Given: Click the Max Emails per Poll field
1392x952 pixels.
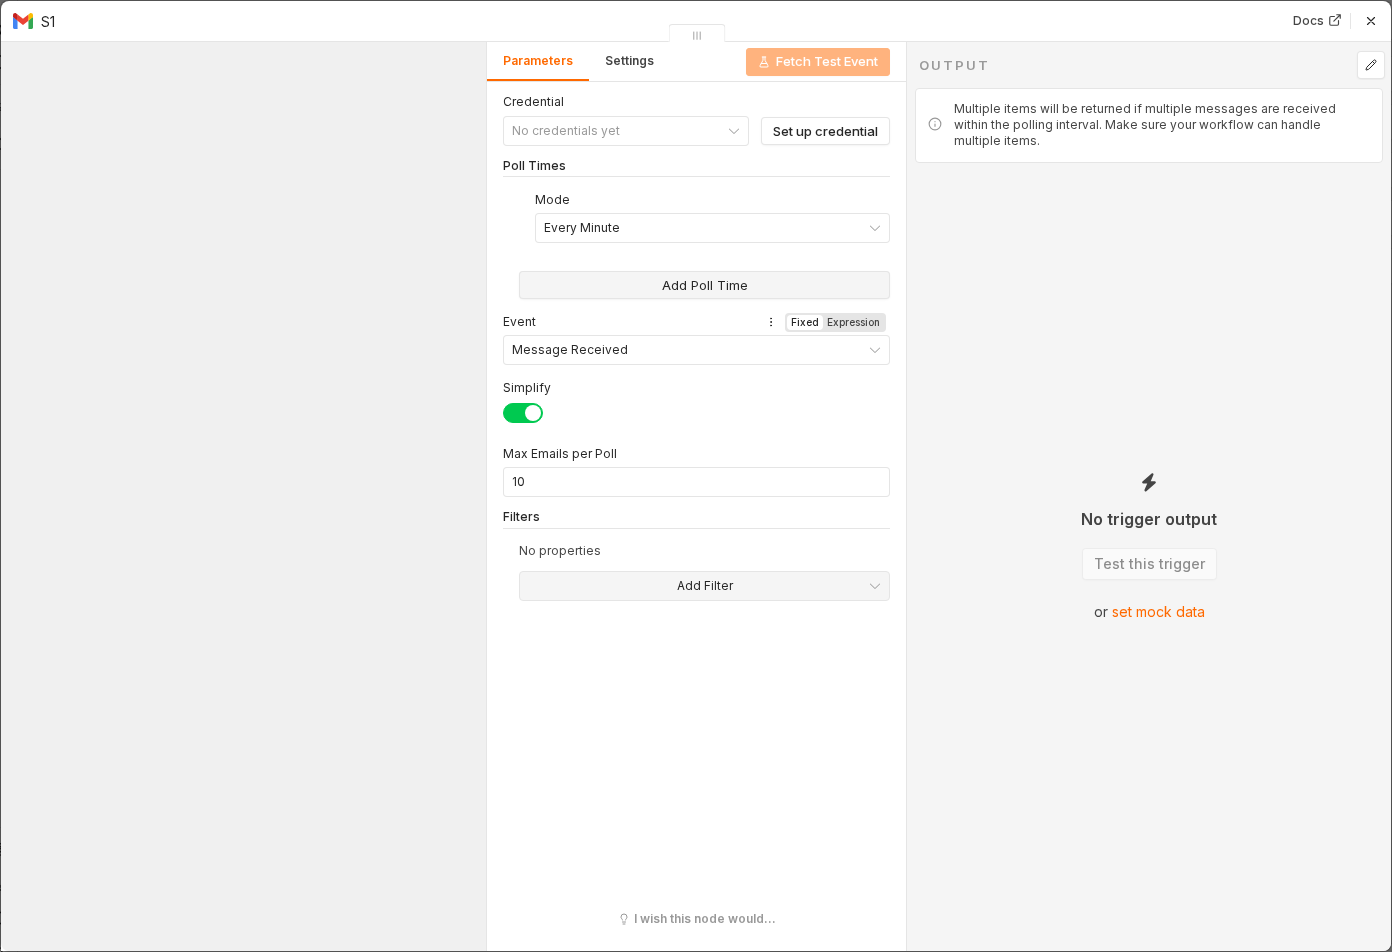Looking at the screenshot, I should (696, 482).
